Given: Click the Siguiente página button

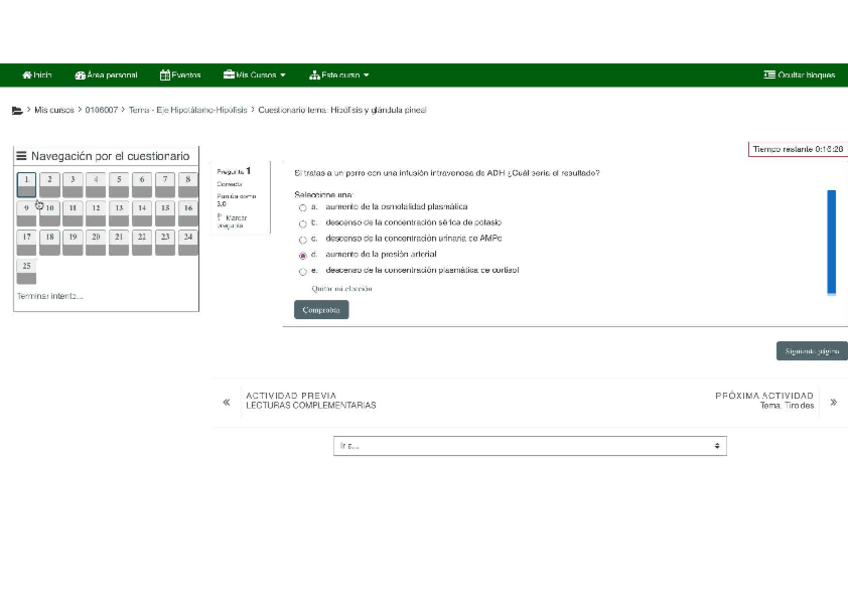Looking at the screenshot, I should 811,351.
